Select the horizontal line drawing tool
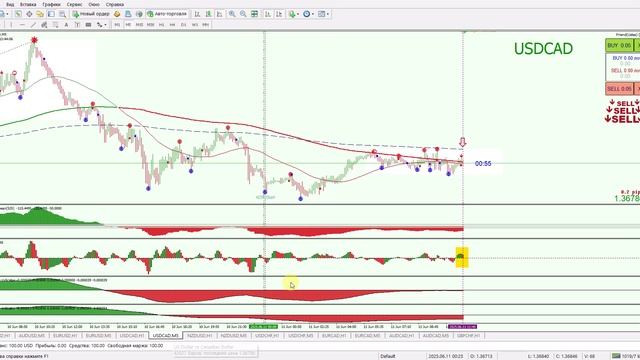 click(22, 25)
